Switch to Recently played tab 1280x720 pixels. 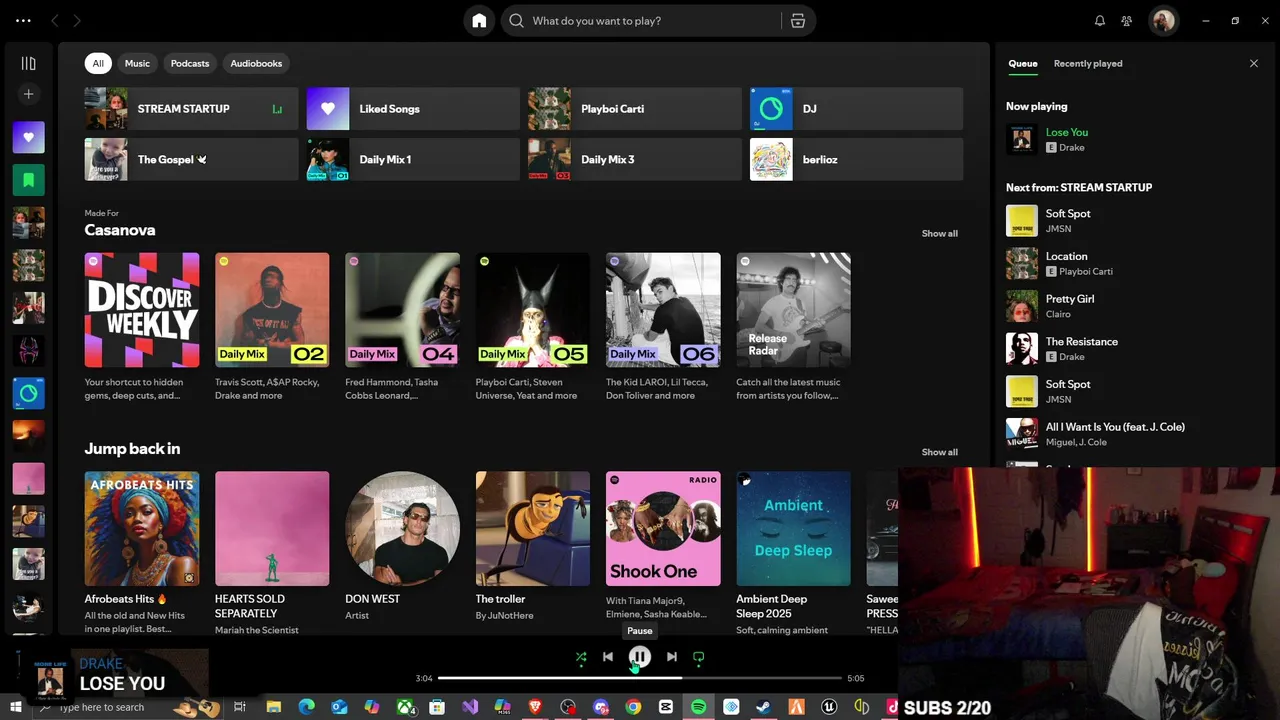coord(1088,63)
